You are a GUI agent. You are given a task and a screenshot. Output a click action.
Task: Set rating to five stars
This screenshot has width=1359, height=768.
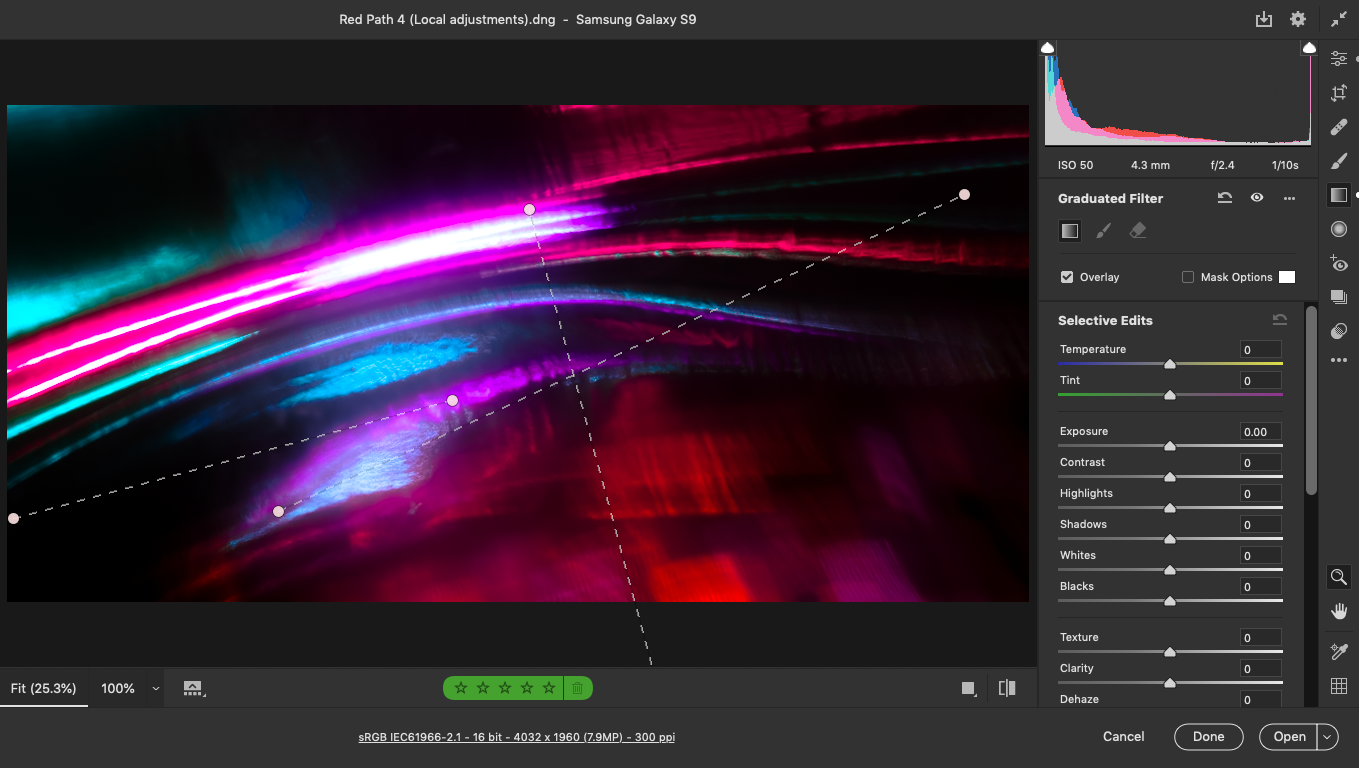click(549, 688)
